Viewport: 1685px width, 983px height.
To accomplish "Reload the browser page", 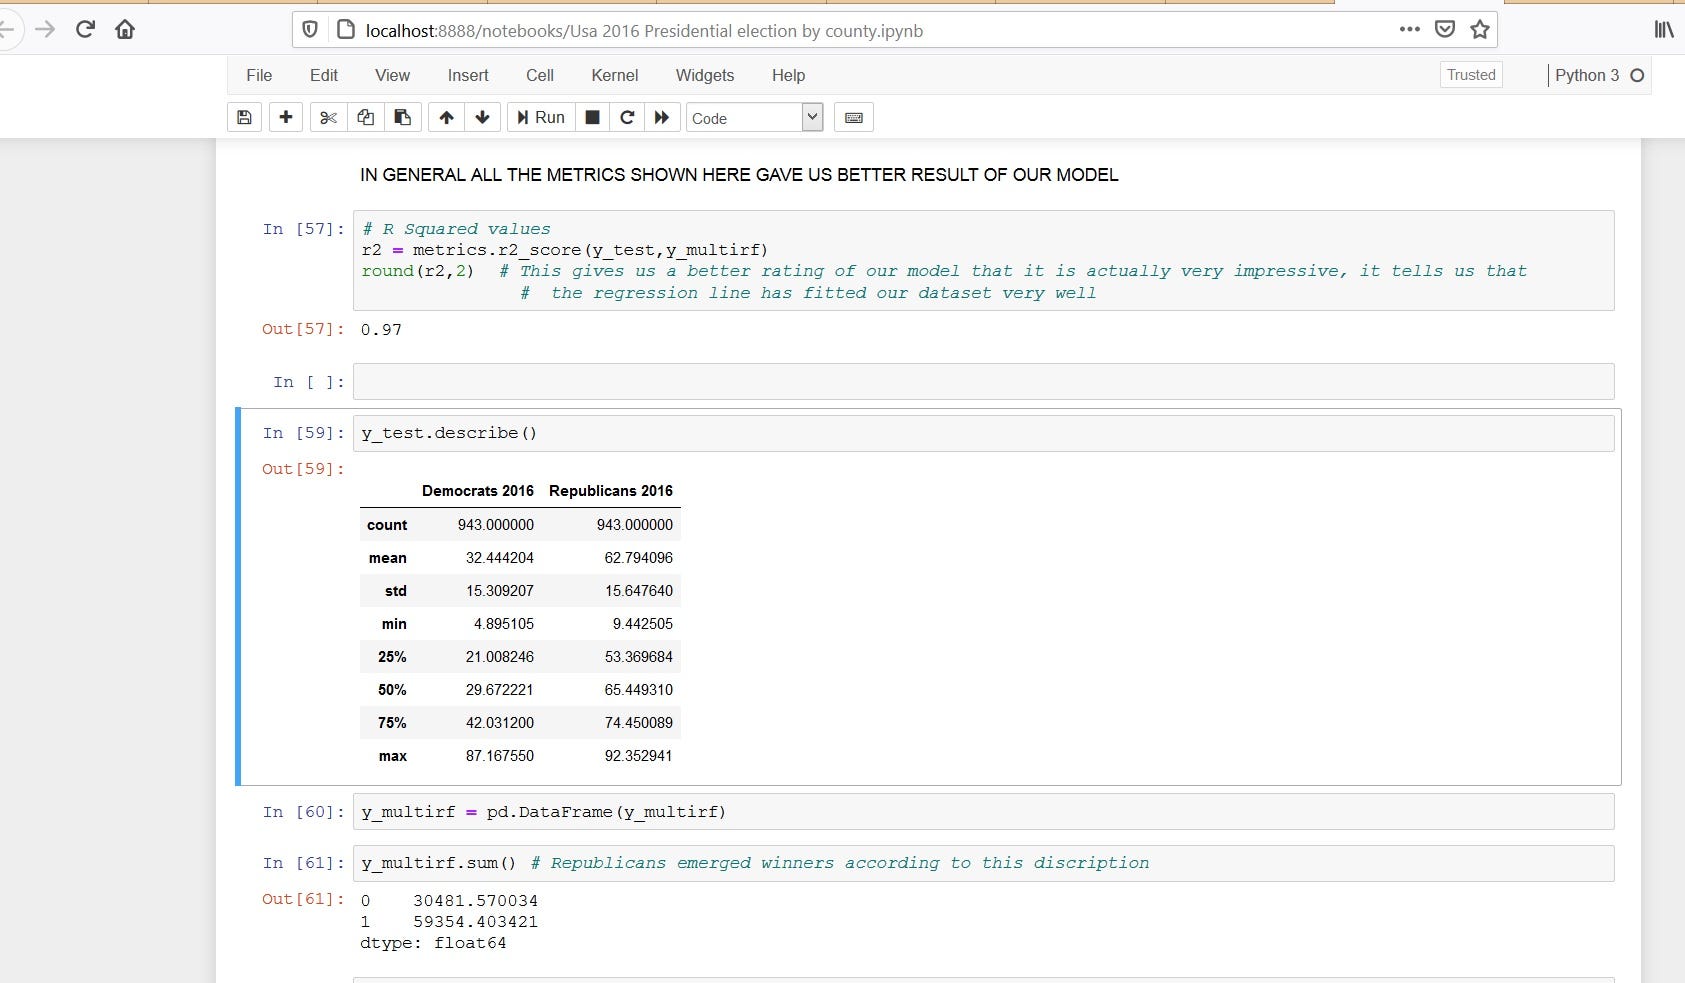I will 85,29.
